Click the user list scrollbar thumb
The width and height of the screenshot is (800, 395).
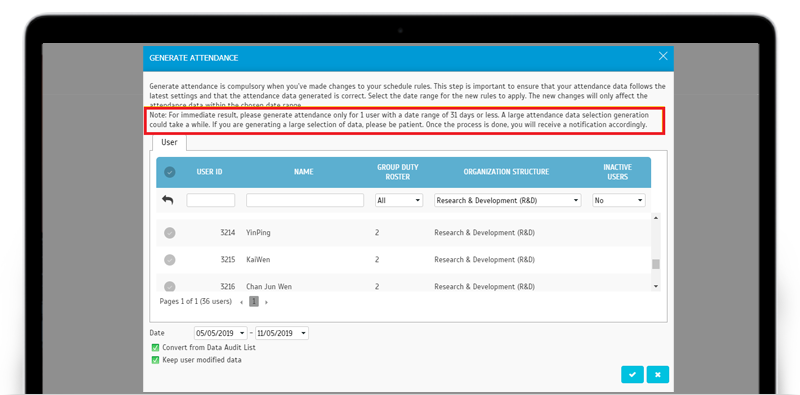point(656,264)
